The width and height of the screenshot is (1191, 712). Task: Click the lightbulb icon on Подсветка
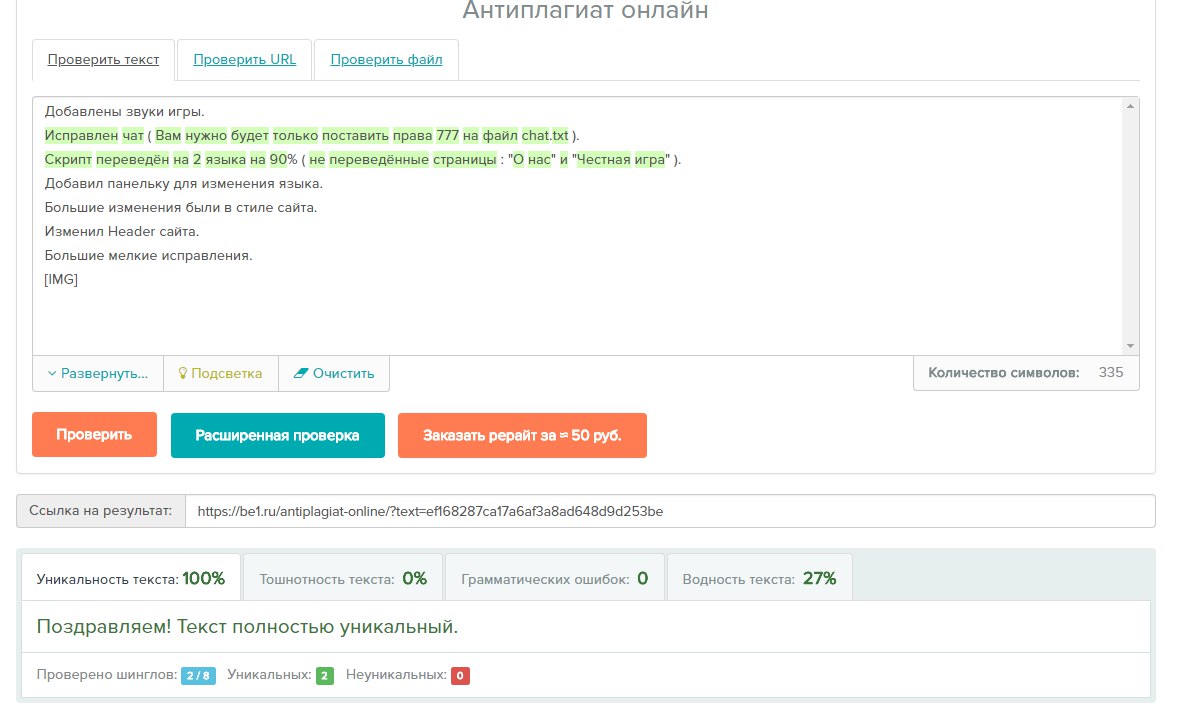pos(182,373)
